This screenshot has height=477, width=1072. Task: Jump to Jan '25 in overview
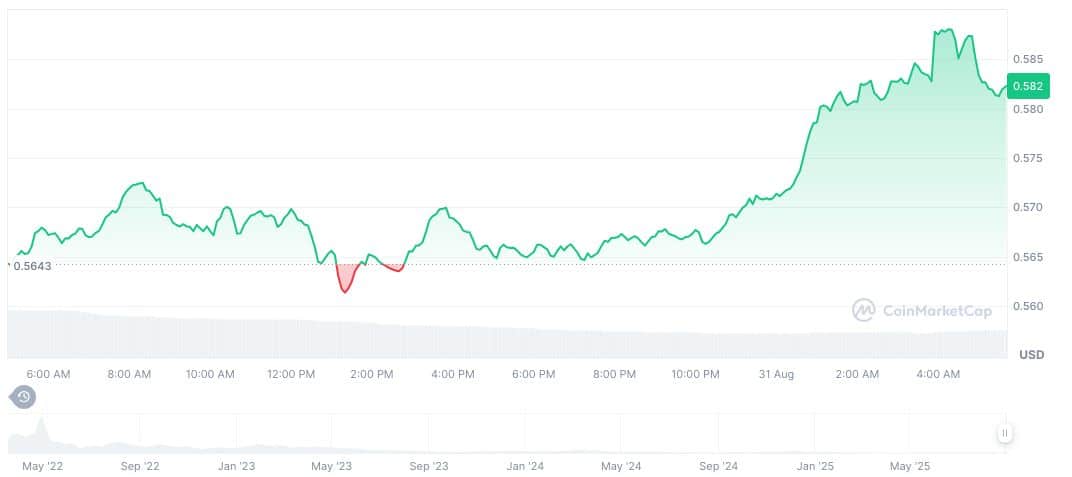pyautogui.click(x=815, y=467)
